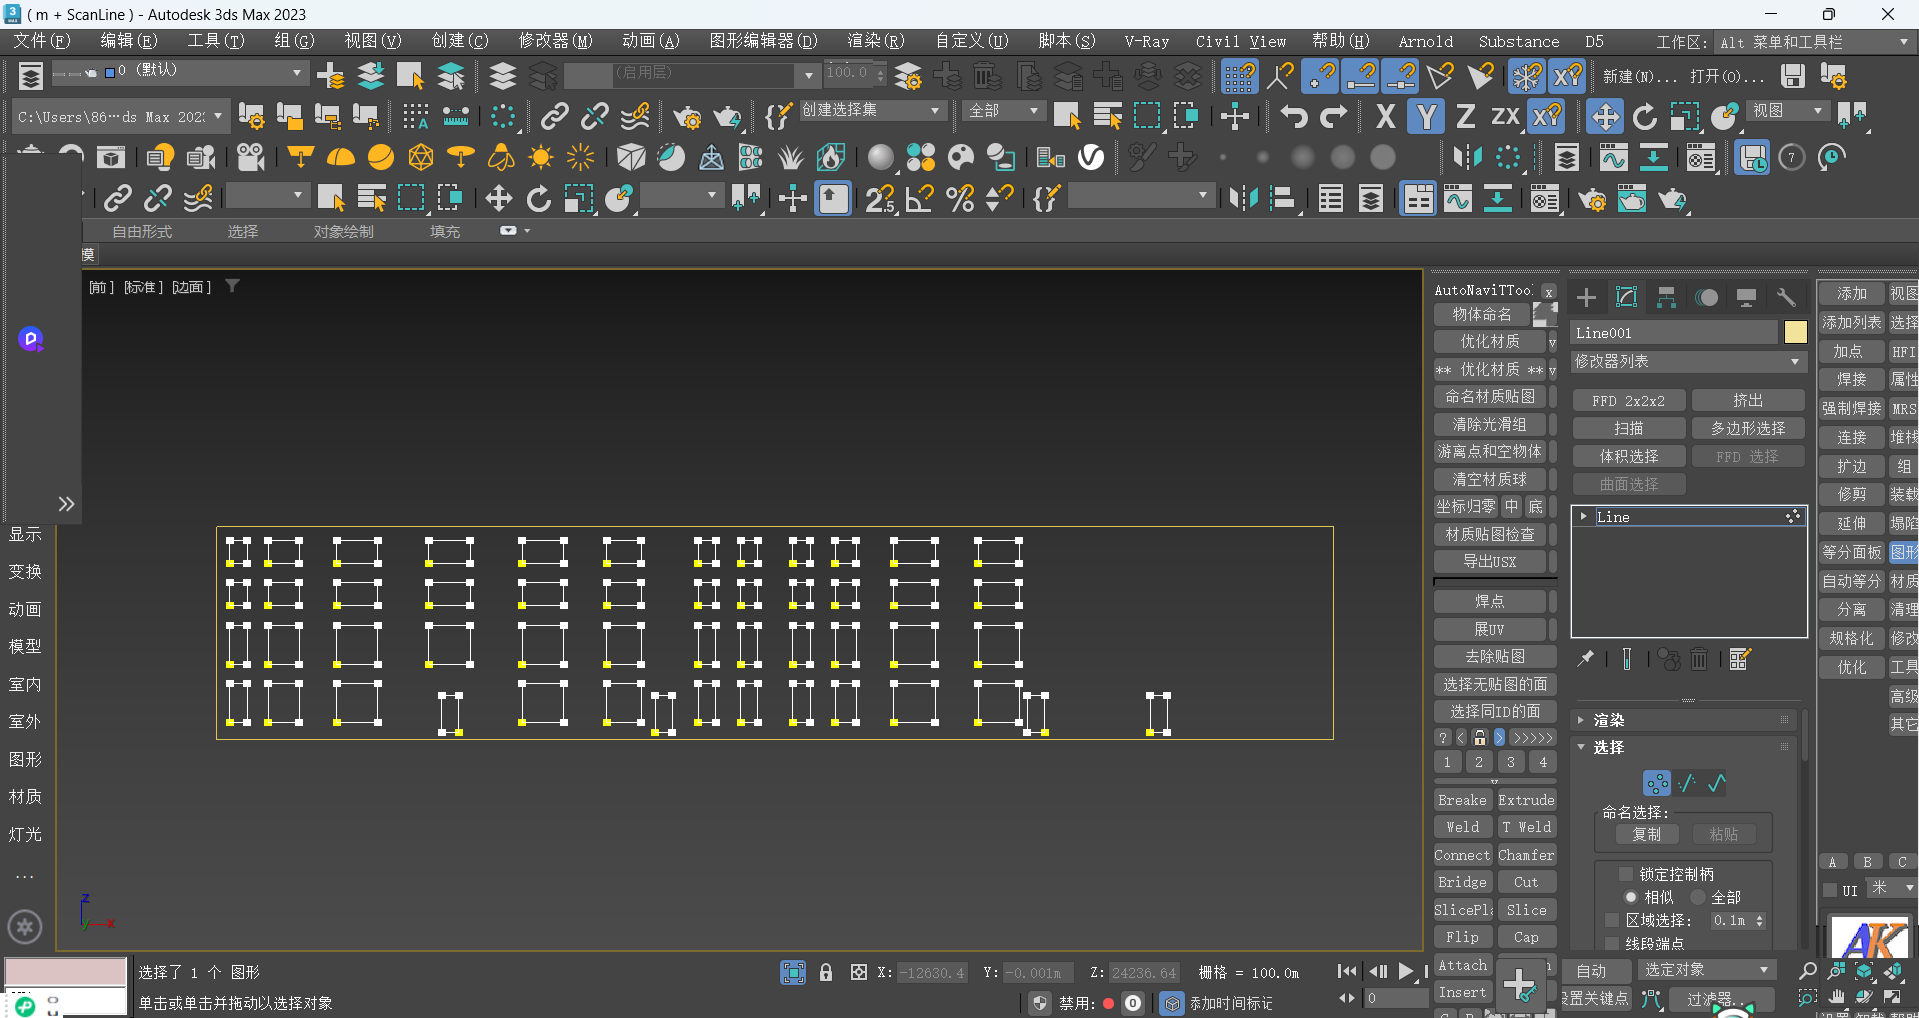
Task: Restrict transform to X axis
Action: [1385, 117]
